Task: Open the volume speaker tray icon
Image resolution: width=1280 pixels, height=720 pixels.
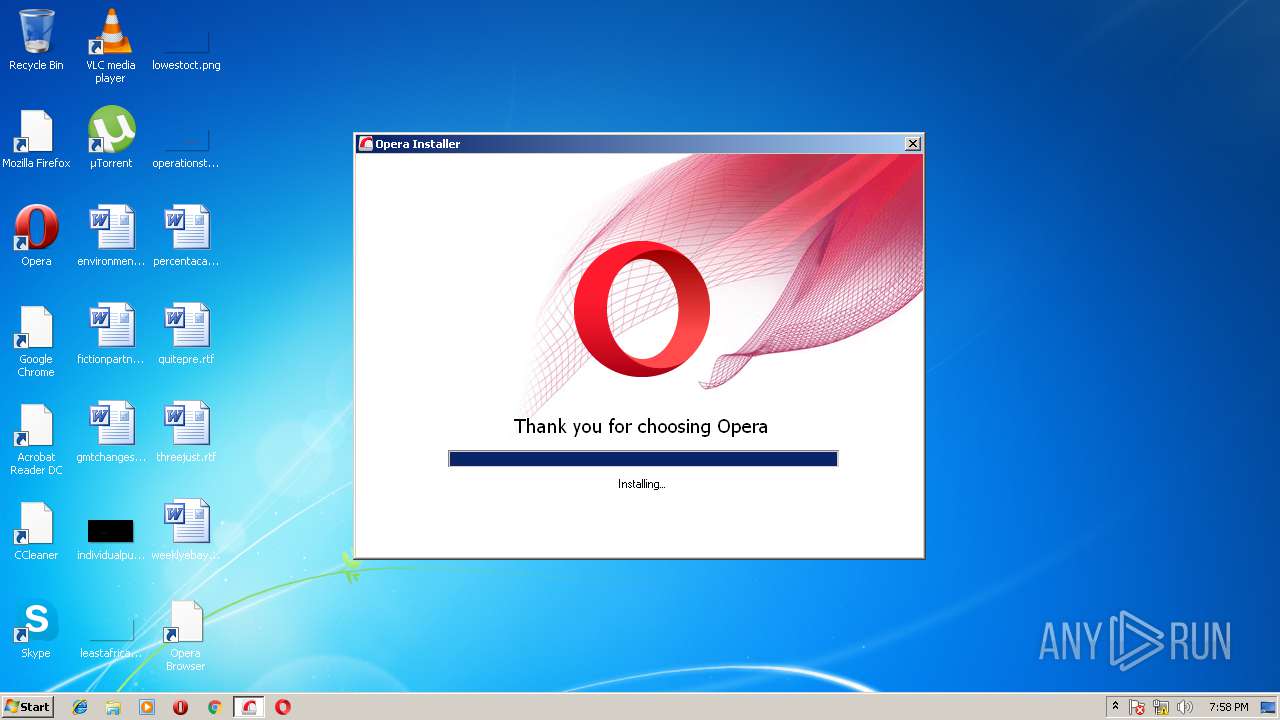Action: (1185, 707)
